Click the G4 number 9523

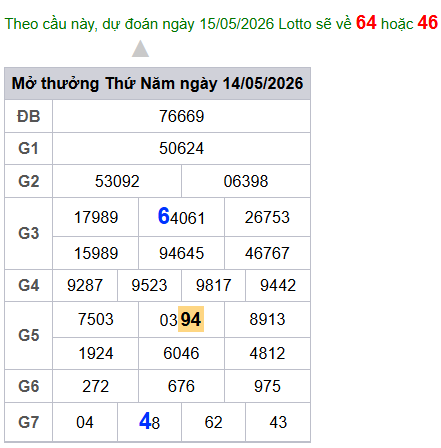tap(149, 285)
